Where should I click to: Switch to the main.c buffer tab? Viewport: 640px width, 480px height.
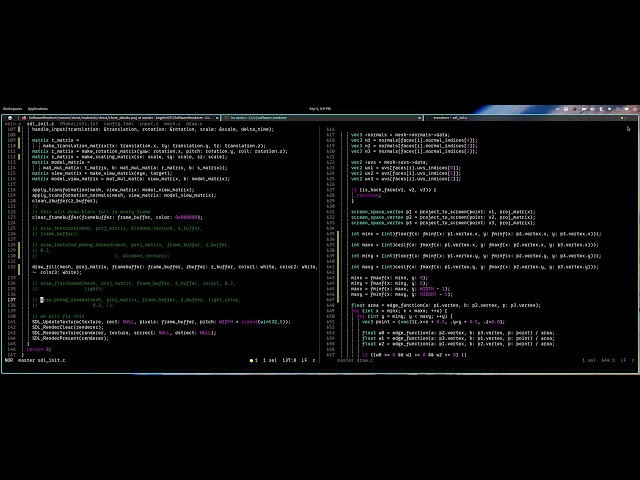[12, 124]
